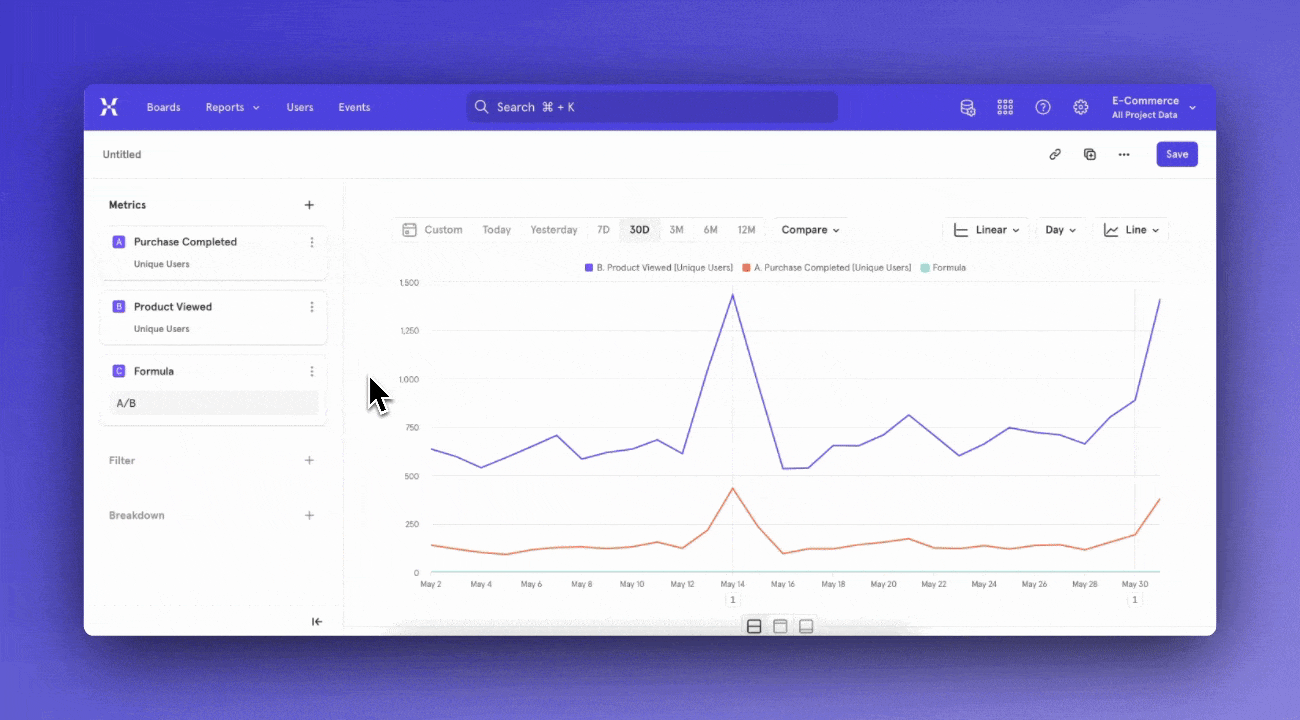Open the apps grid icon
Viewport: 1300px width, 720px height.
1005,107
